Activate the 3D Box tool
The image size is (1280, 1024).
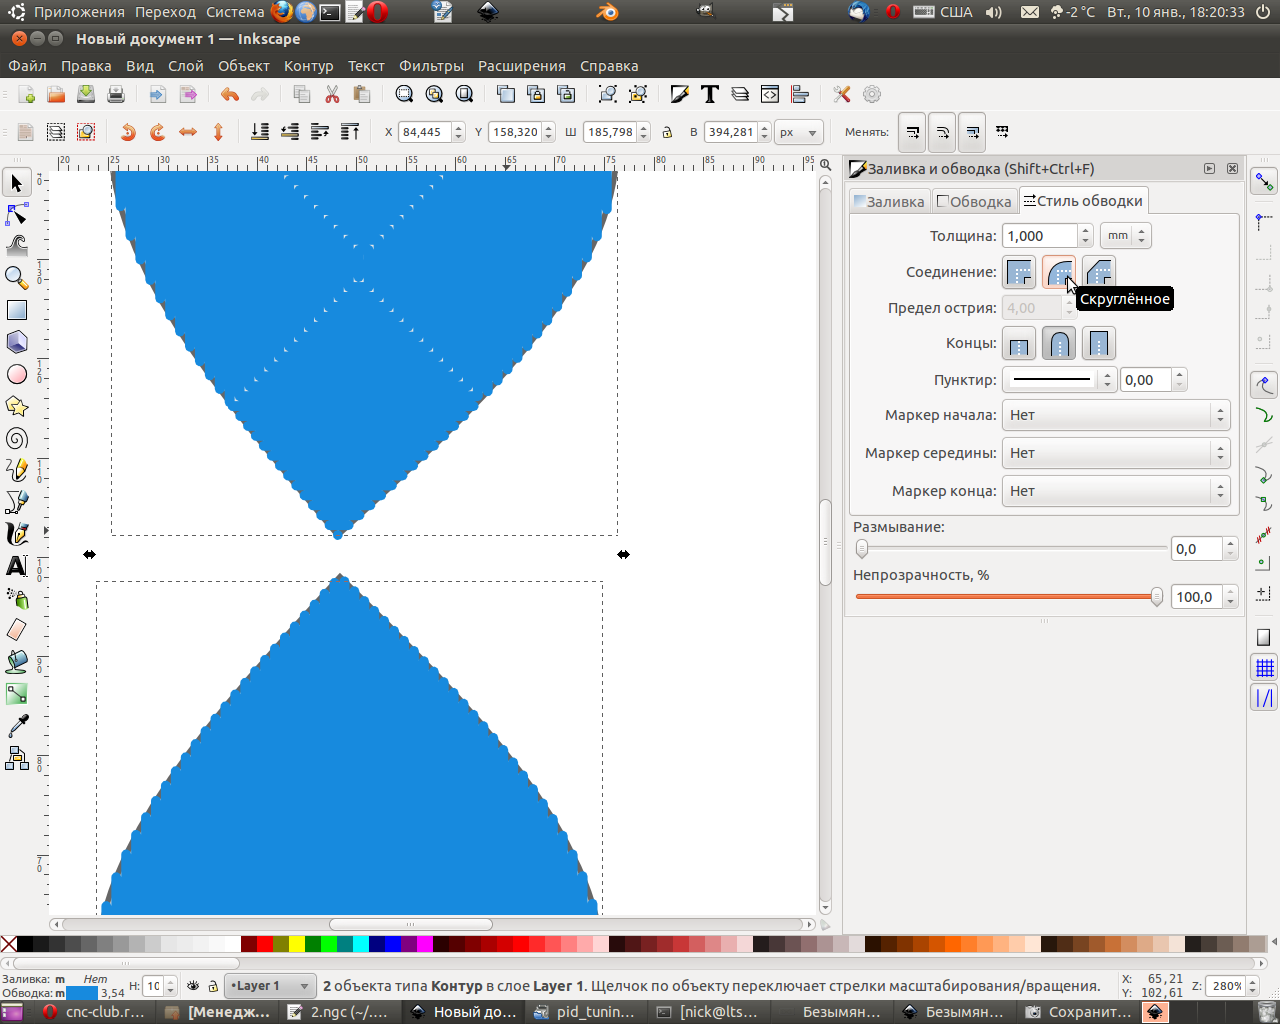coord(17,342)
